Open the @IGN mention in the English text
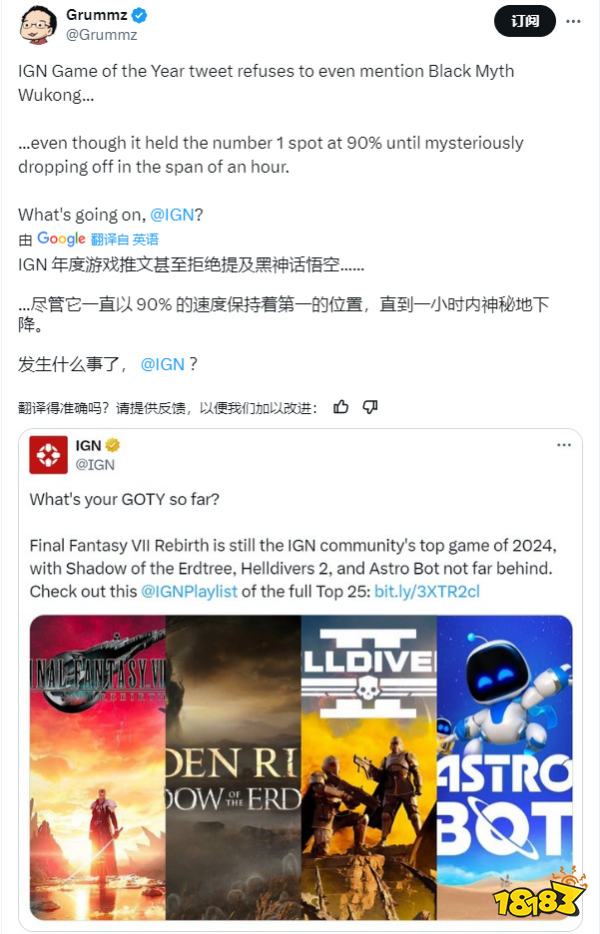Viewport: 600px width, 934px height. (x=172, y=214)
